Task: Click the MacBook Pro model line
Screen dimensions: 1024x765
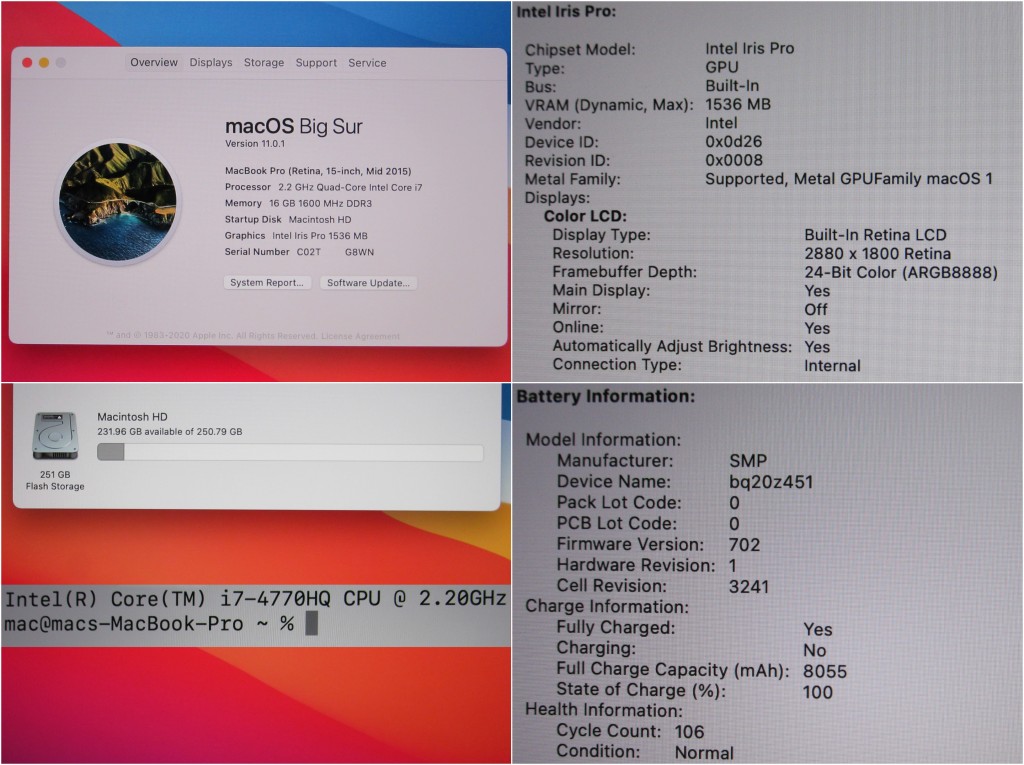Action: pyautogui.click(x=318, y=171)
